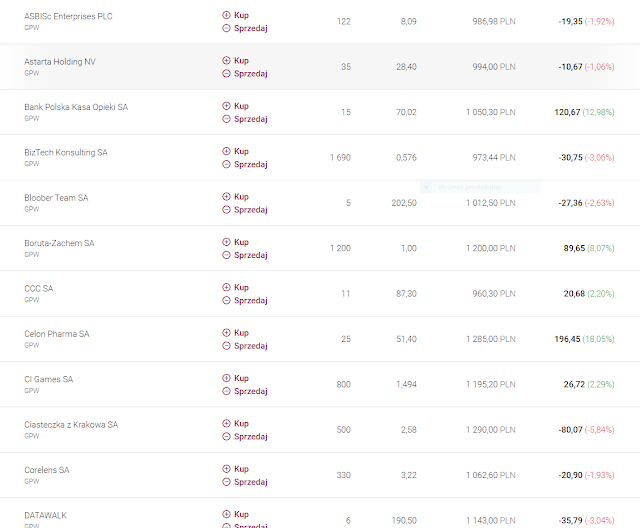Open Celon Pharma SA company link

56,334
